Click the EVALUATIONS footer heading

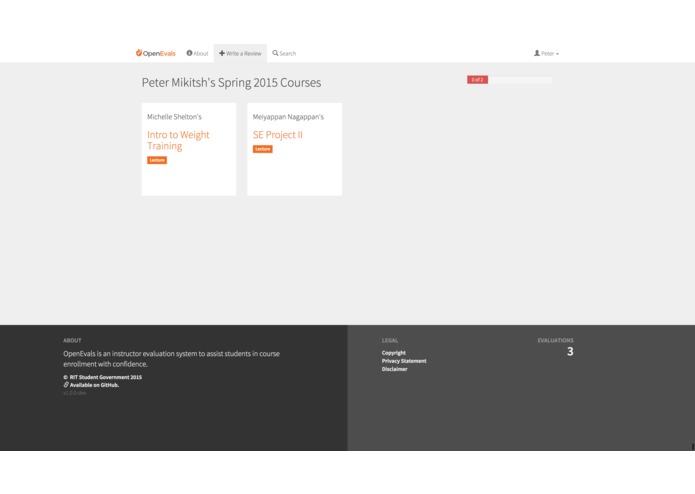pos(555,340)
